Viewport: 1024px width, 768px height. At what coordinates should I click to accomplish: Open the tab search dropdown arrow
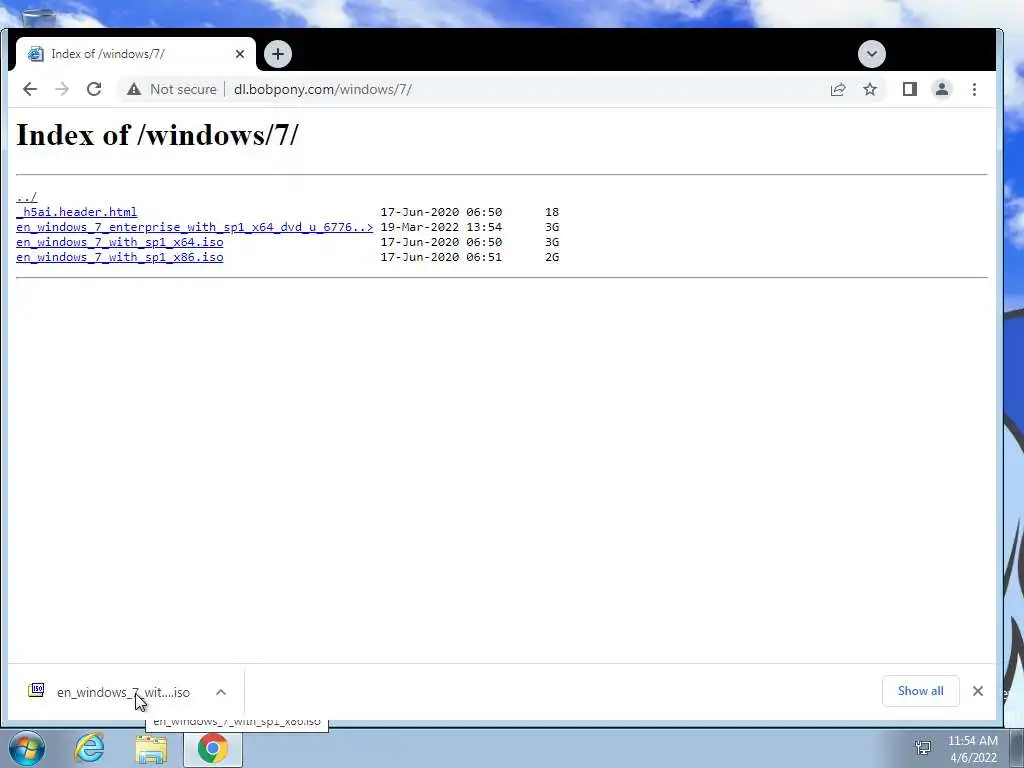[x=872, y=54]
